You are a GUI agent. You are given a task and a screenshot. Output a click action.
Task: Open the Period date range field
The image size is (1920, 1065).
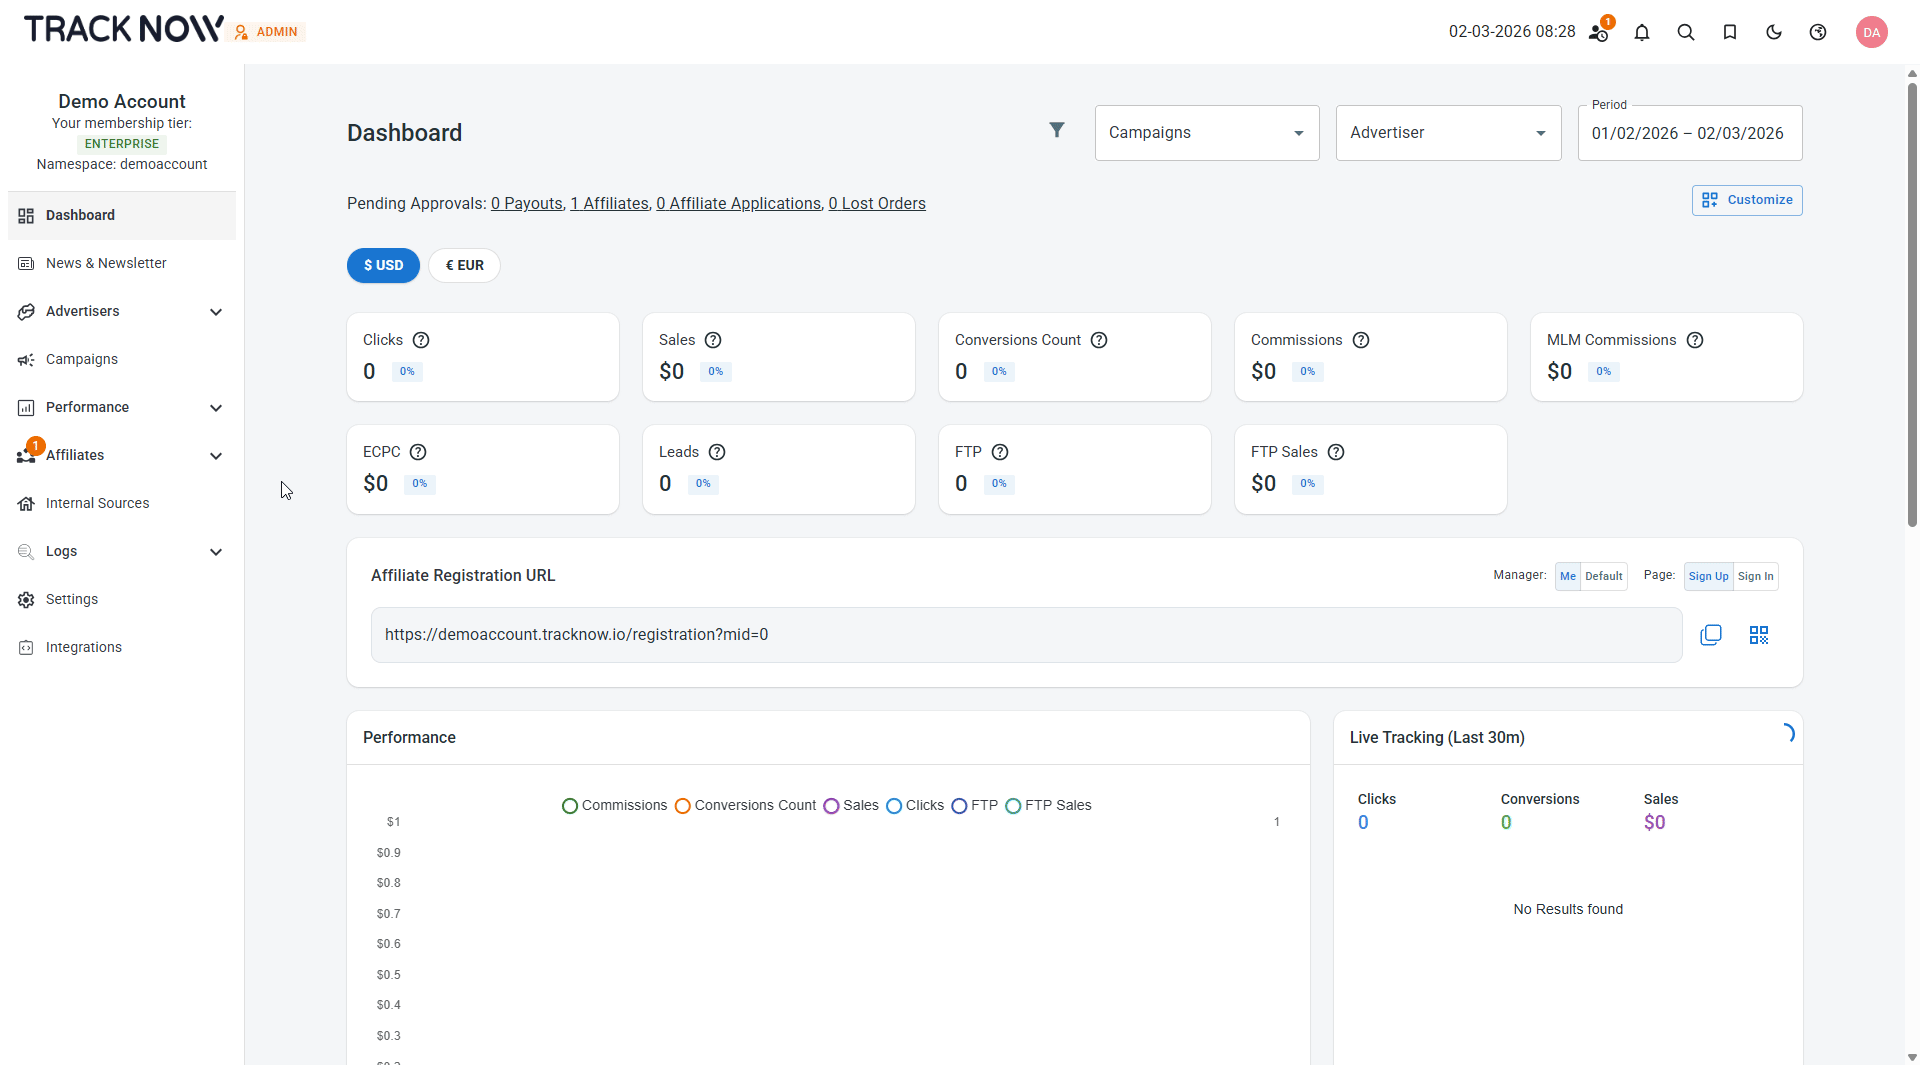point(1689,134)
